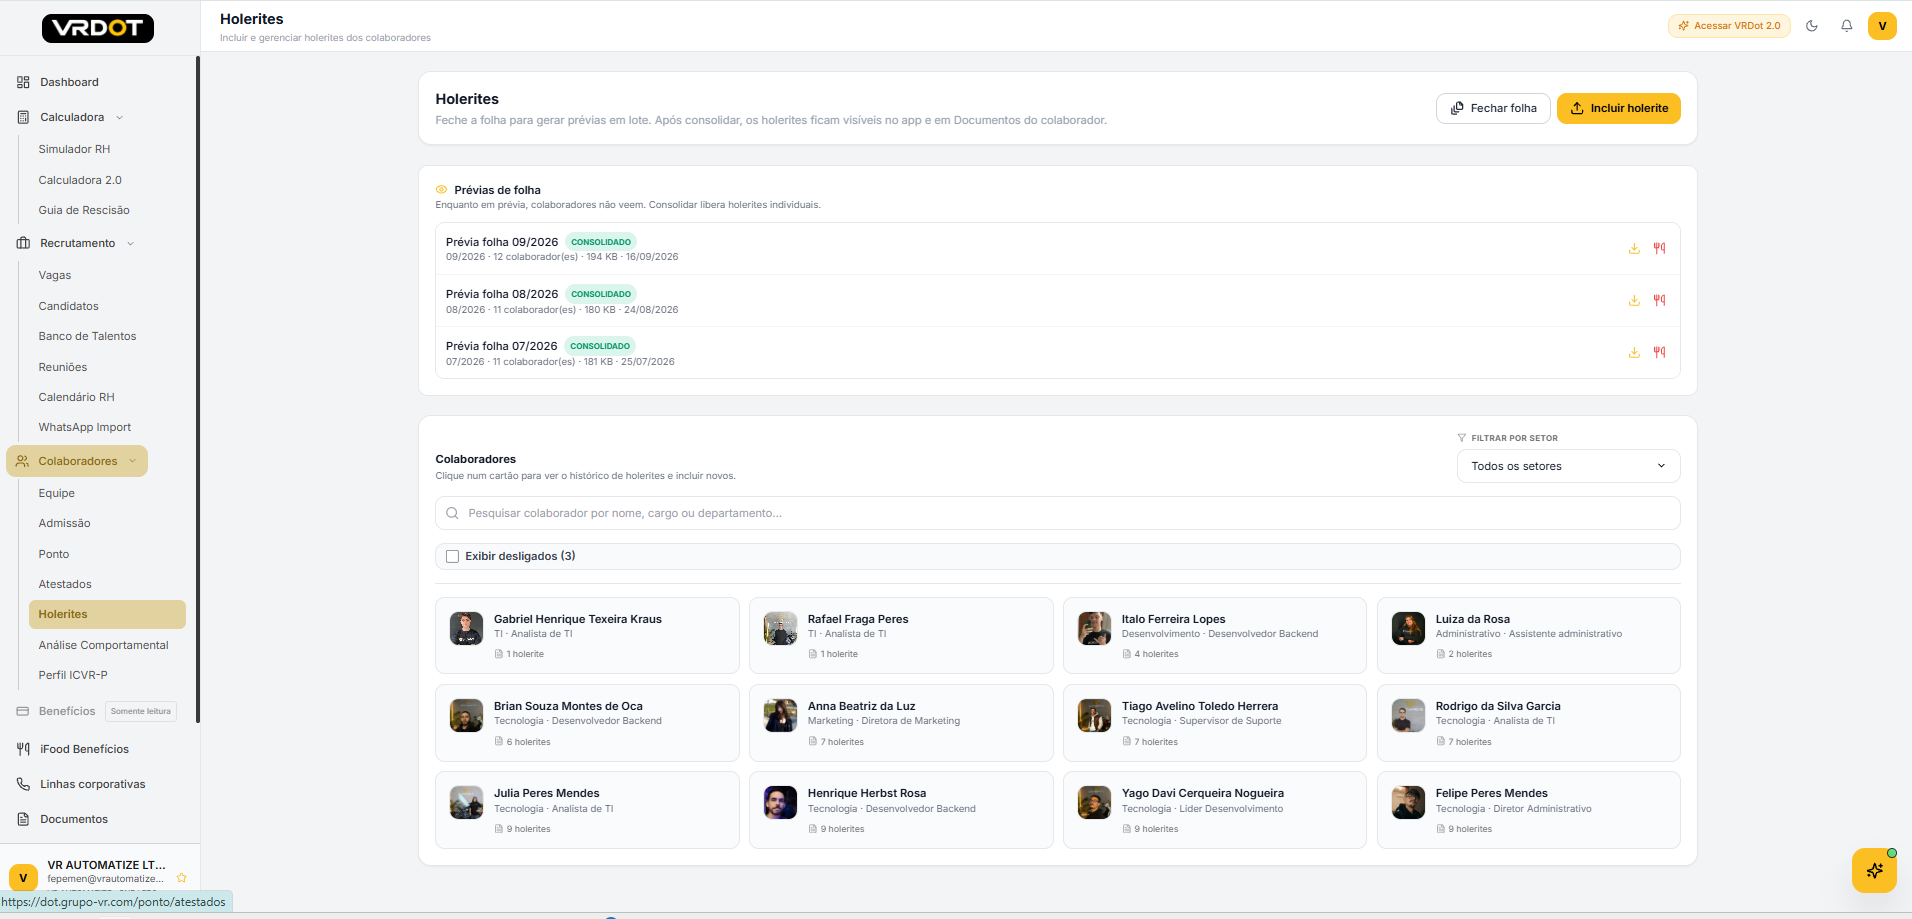Click the user avatar V in the top bar

[1882, 26]
